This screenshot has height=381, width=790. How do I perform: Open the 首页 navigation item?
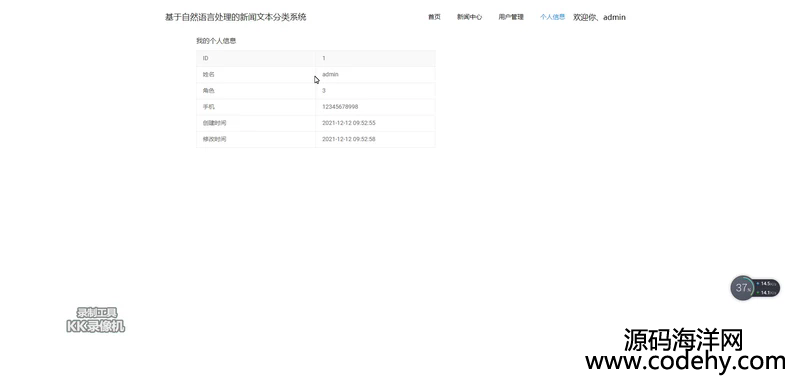click(434, 17)
